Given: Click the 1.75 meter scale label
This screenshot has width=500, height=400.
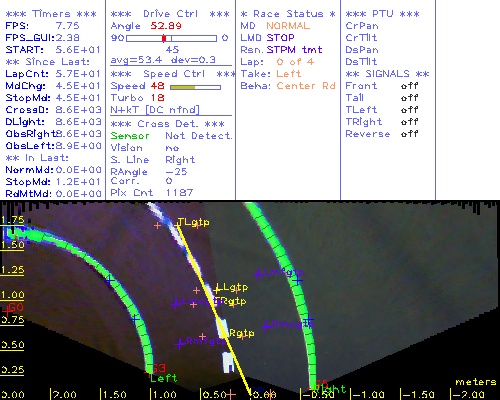Looking at the screenshot, I should [12, 220].
